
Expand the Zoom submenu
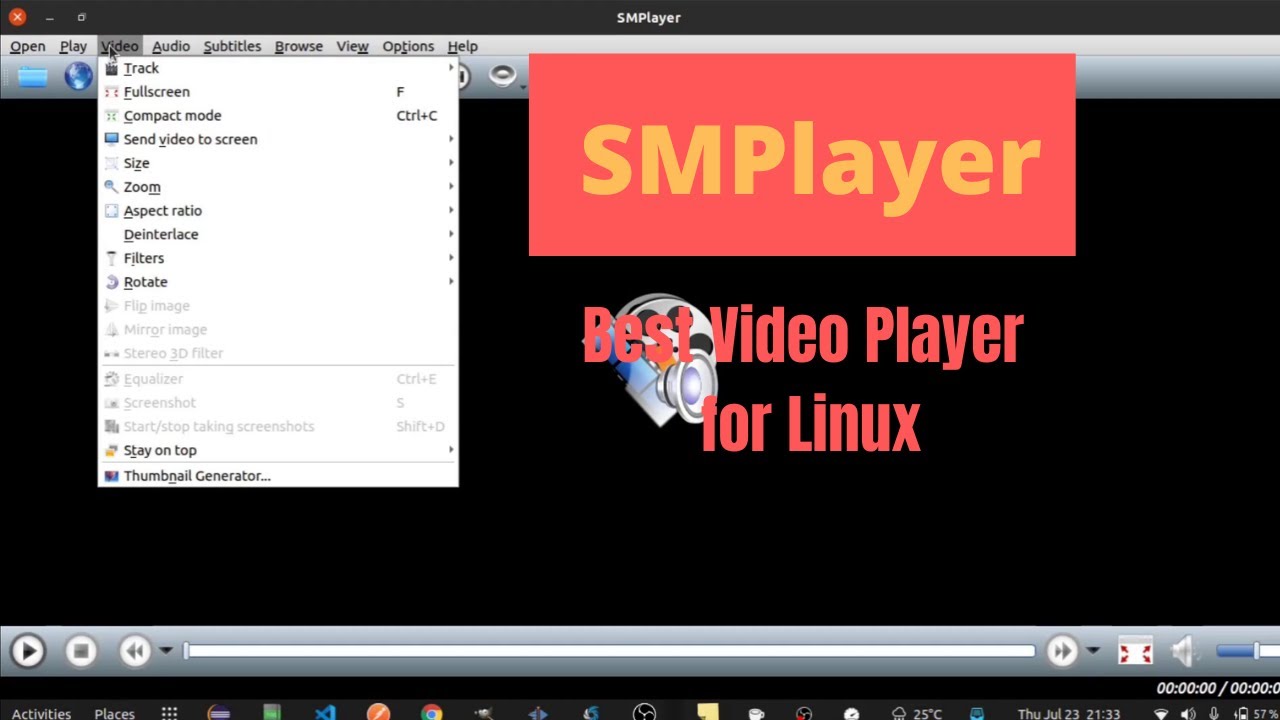coord(278,187)
